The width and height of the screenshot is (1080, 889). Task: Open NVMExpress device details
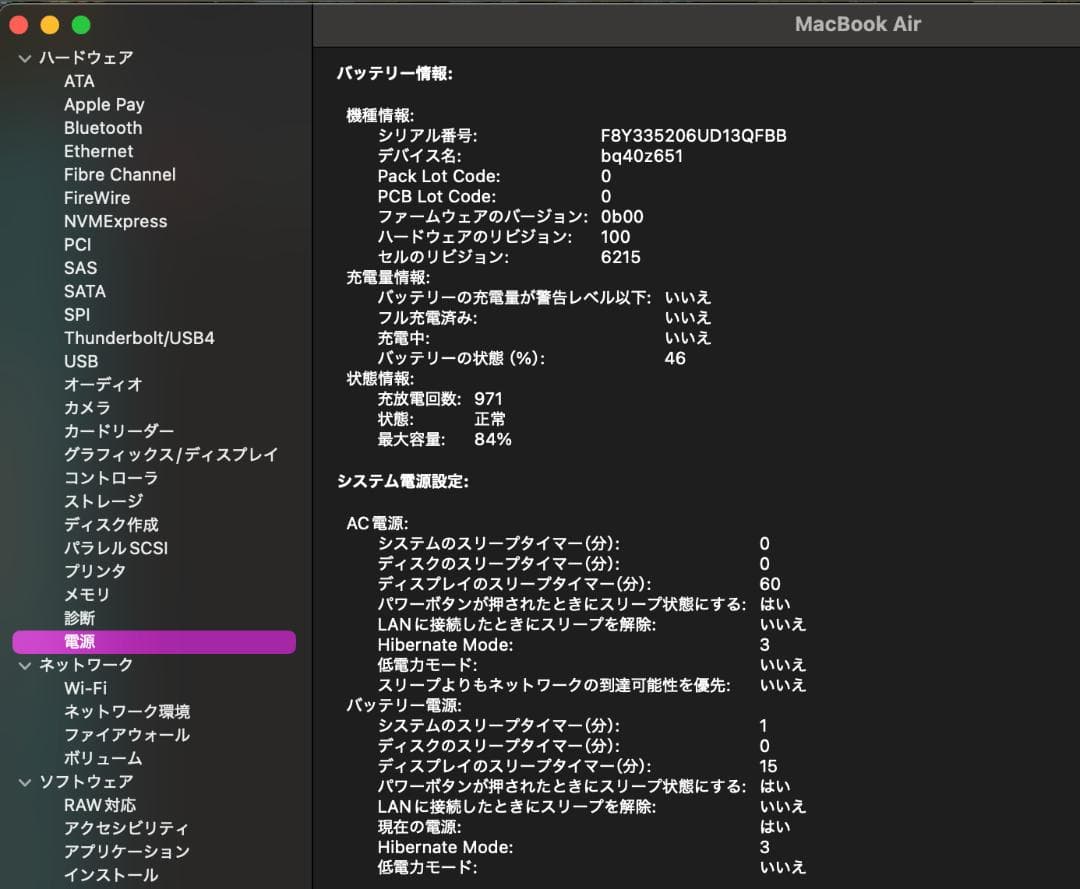pos(115,221)
